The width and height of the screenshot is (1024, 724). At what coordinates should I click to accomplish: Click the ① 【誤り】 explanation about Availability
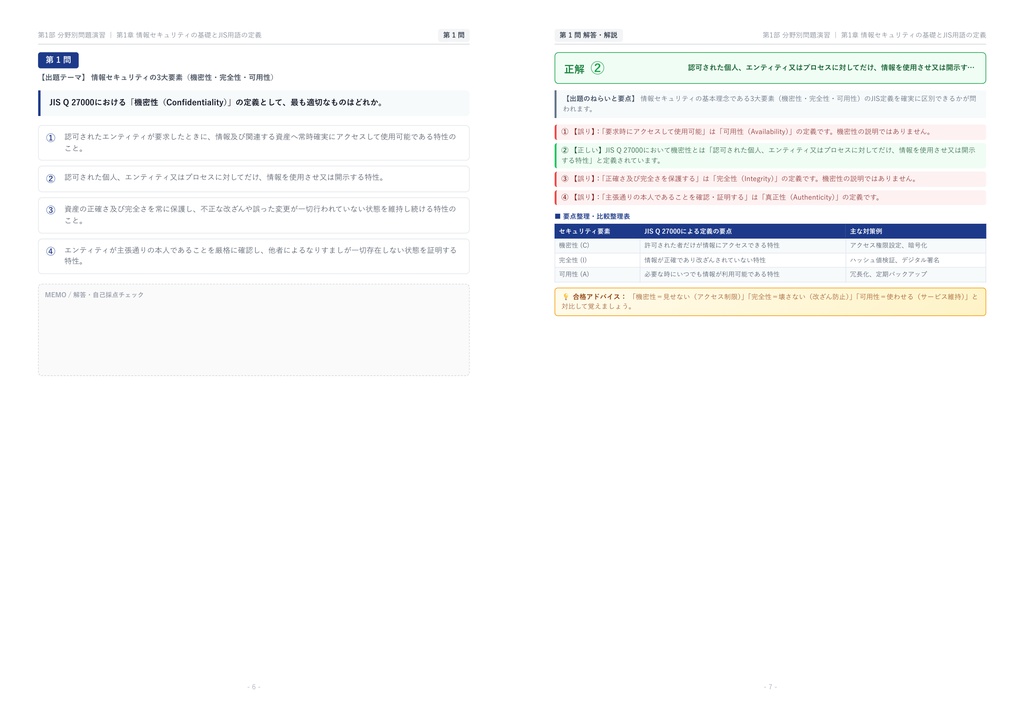pos(770,132)
